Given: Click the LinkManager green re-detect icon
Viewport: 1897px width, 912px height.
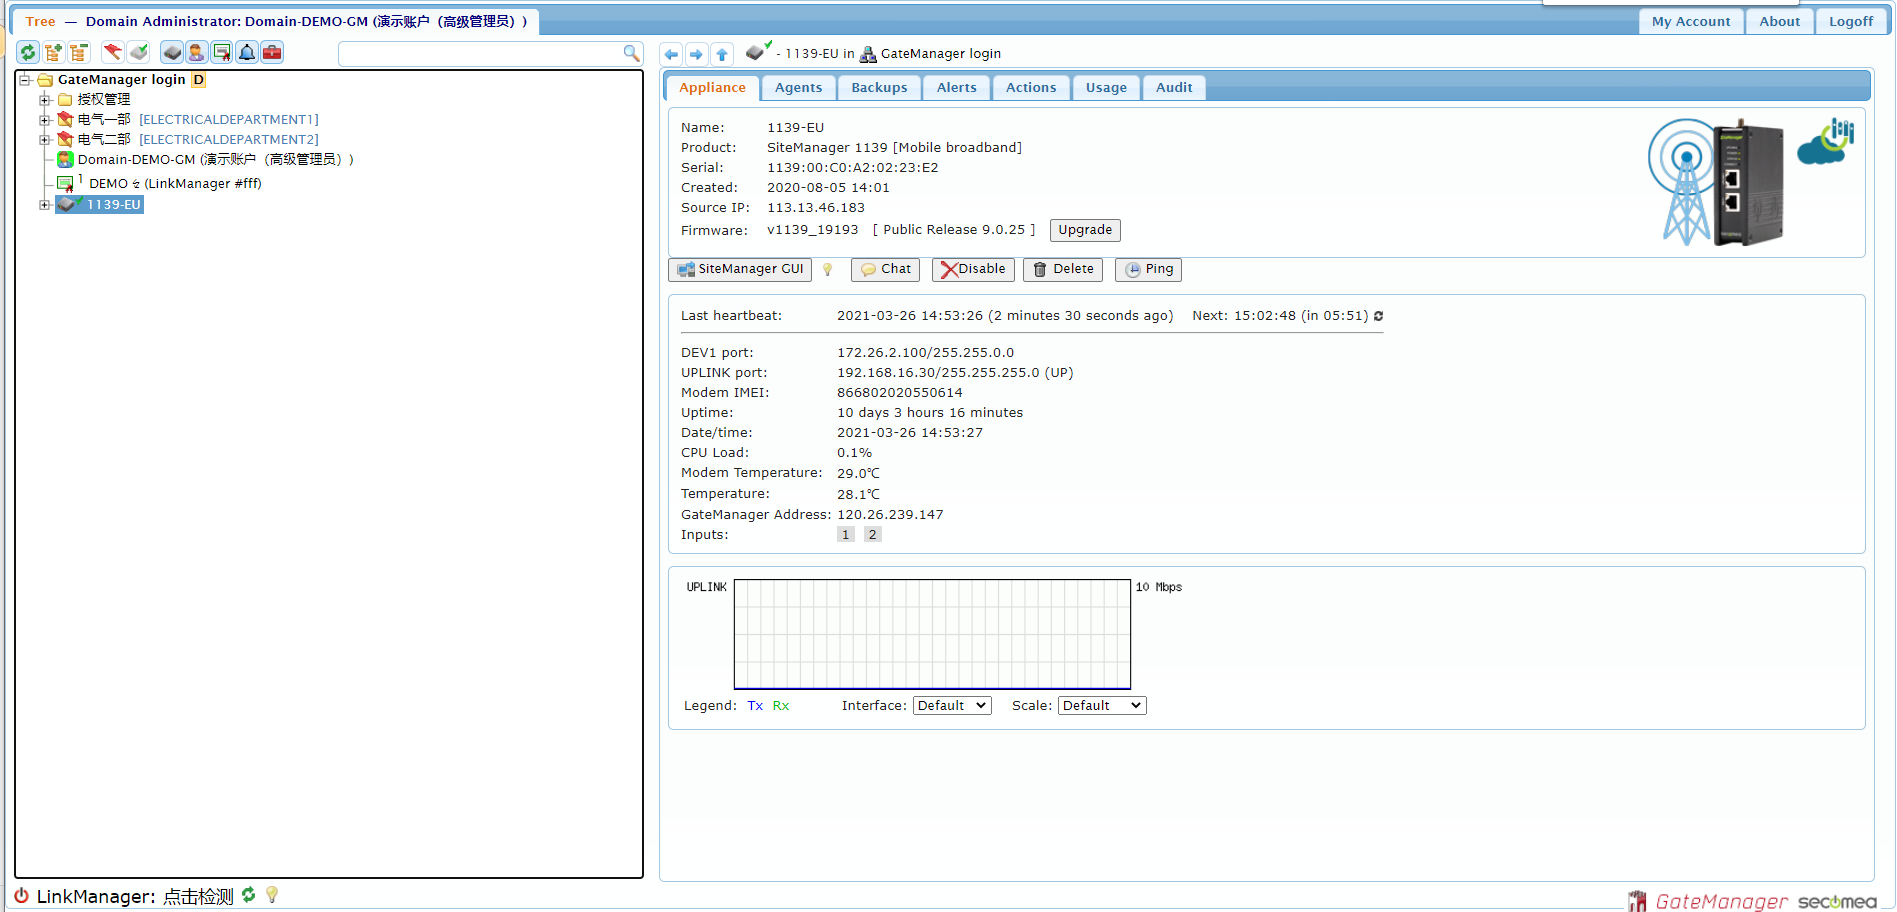Looking at the screenshot, I should coord(248,895).
